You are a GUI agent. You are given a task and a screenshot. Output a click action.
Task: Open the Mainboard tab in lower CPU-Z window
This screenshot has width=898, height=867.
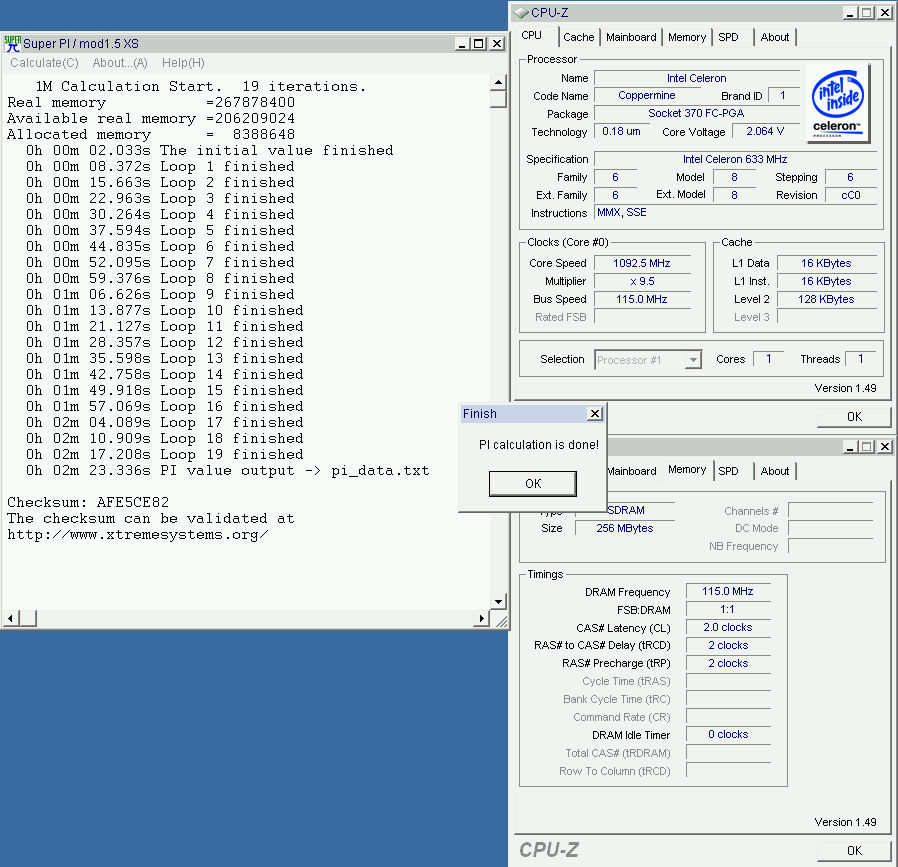(631, 471)
